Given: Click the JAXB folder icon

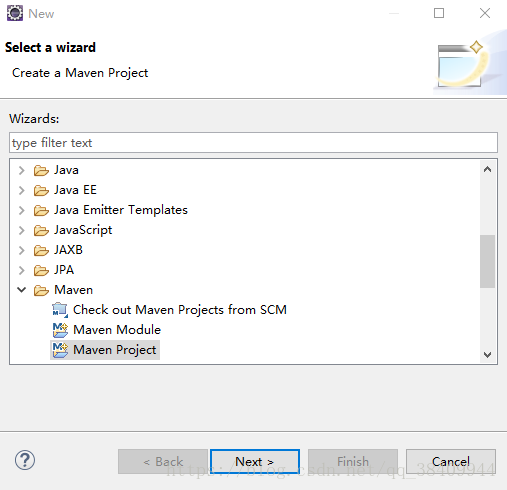Looking at the screenshot, I should point(41,250).
